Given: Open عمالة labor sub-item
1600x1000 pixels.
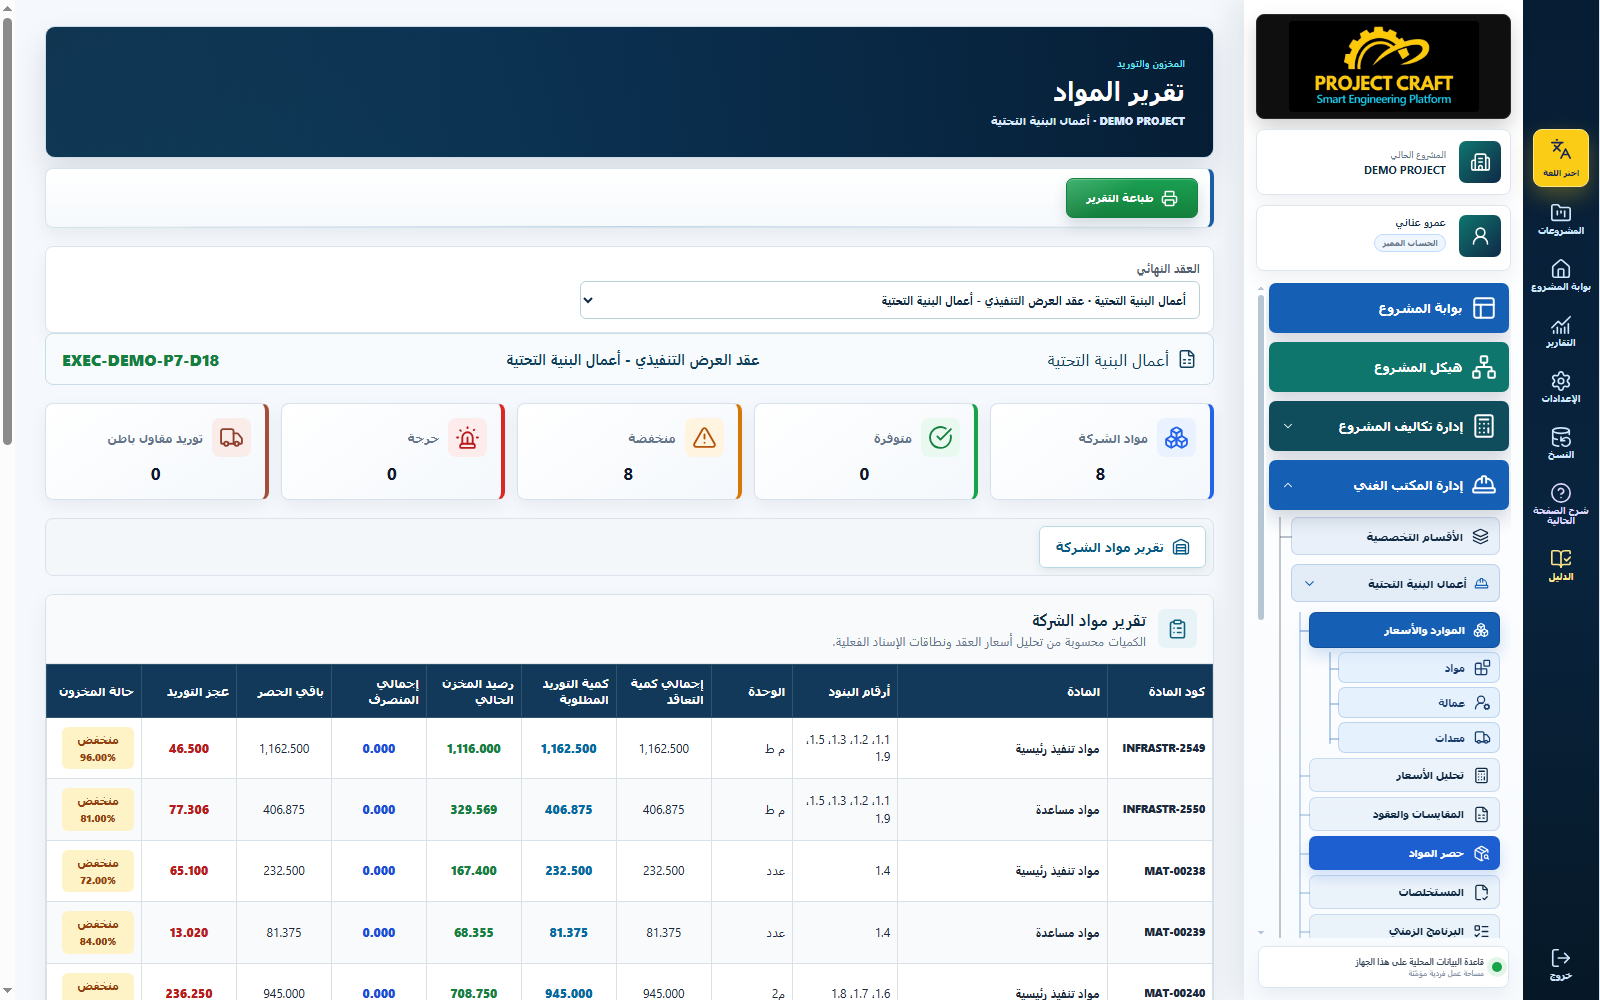Looking at the screenshot, I should [x=1418, y=703].
